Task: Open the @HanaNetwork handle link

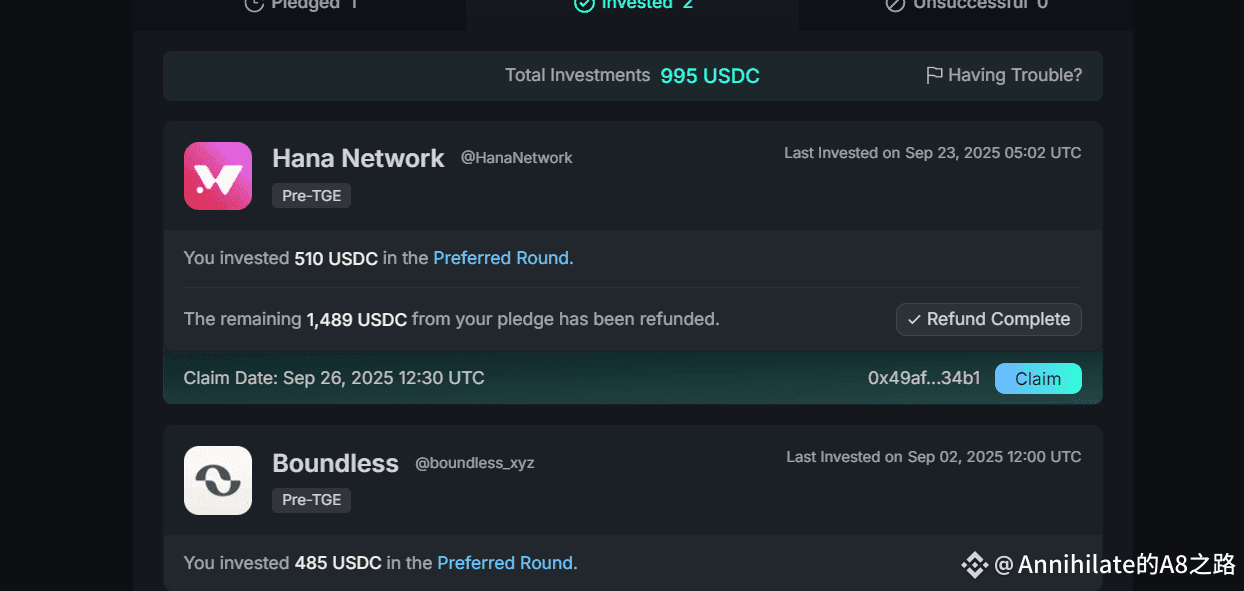Action: click(x=516, y=158)
